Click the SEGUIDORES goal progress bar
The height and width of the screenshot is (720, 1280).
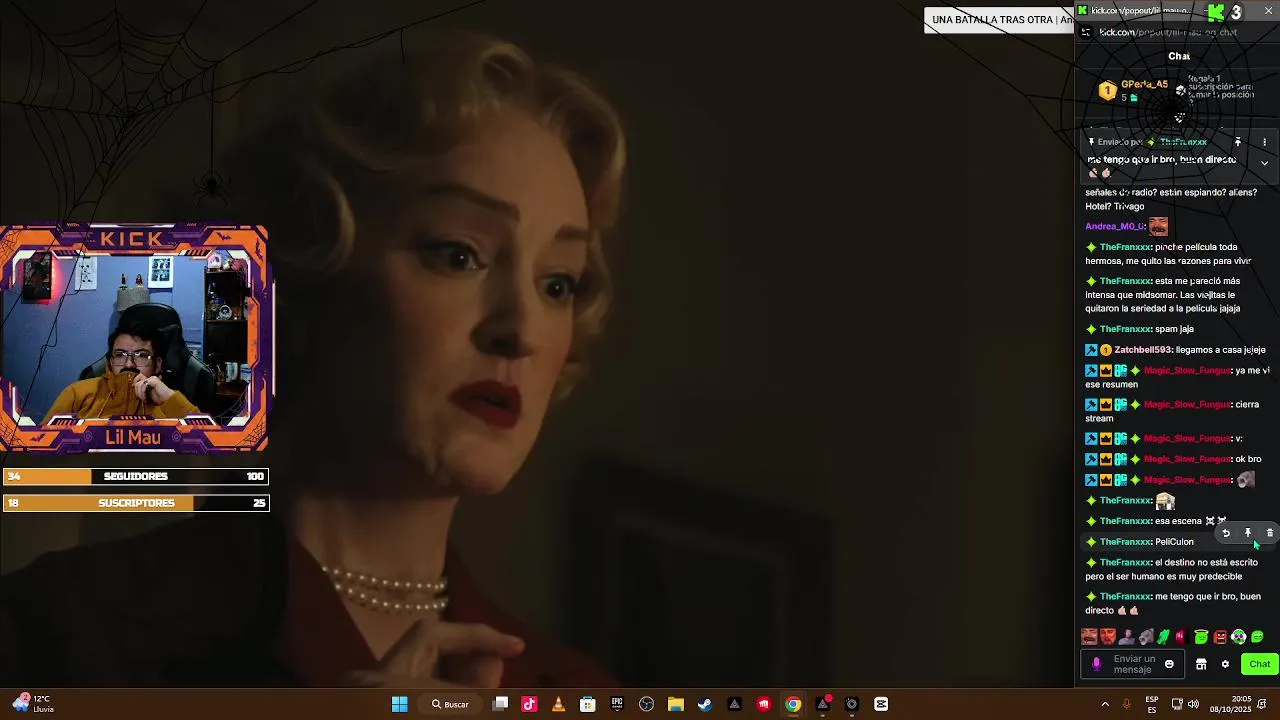(135, 477)
